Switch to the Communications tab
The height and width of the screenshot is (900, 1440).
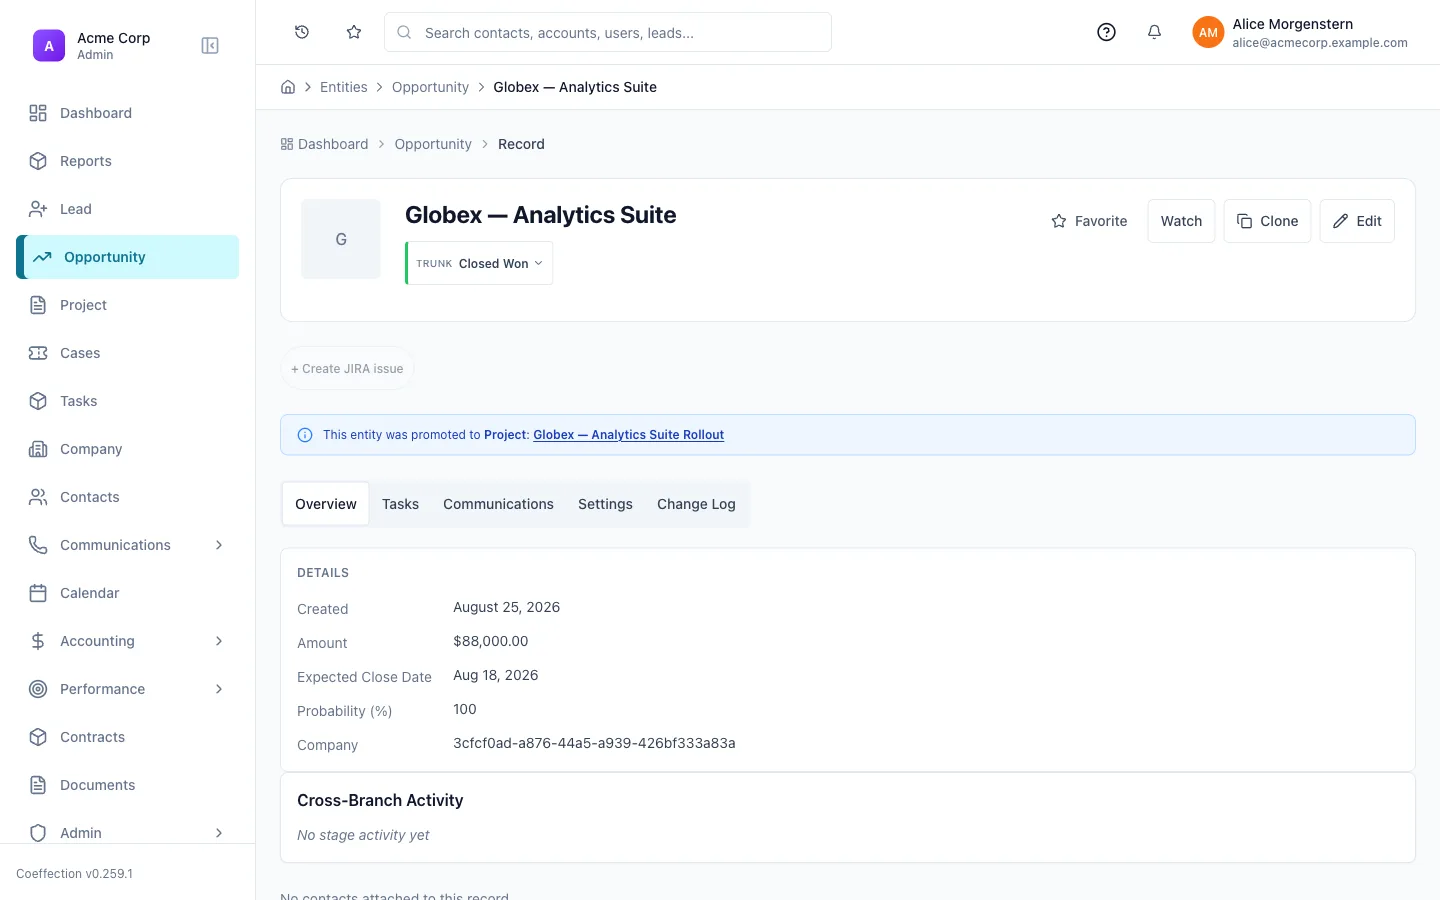pos(498,504)
